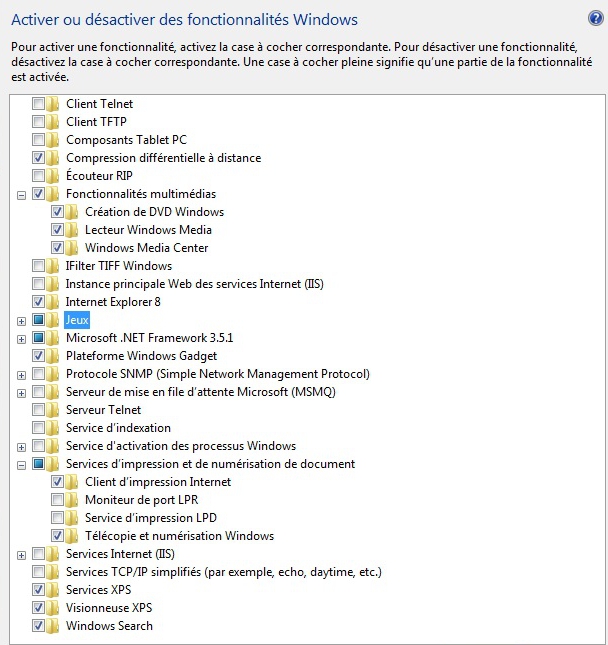
Task: Uncheck the Internet Explorer 8 checkbox
Action: pos(38,302)
